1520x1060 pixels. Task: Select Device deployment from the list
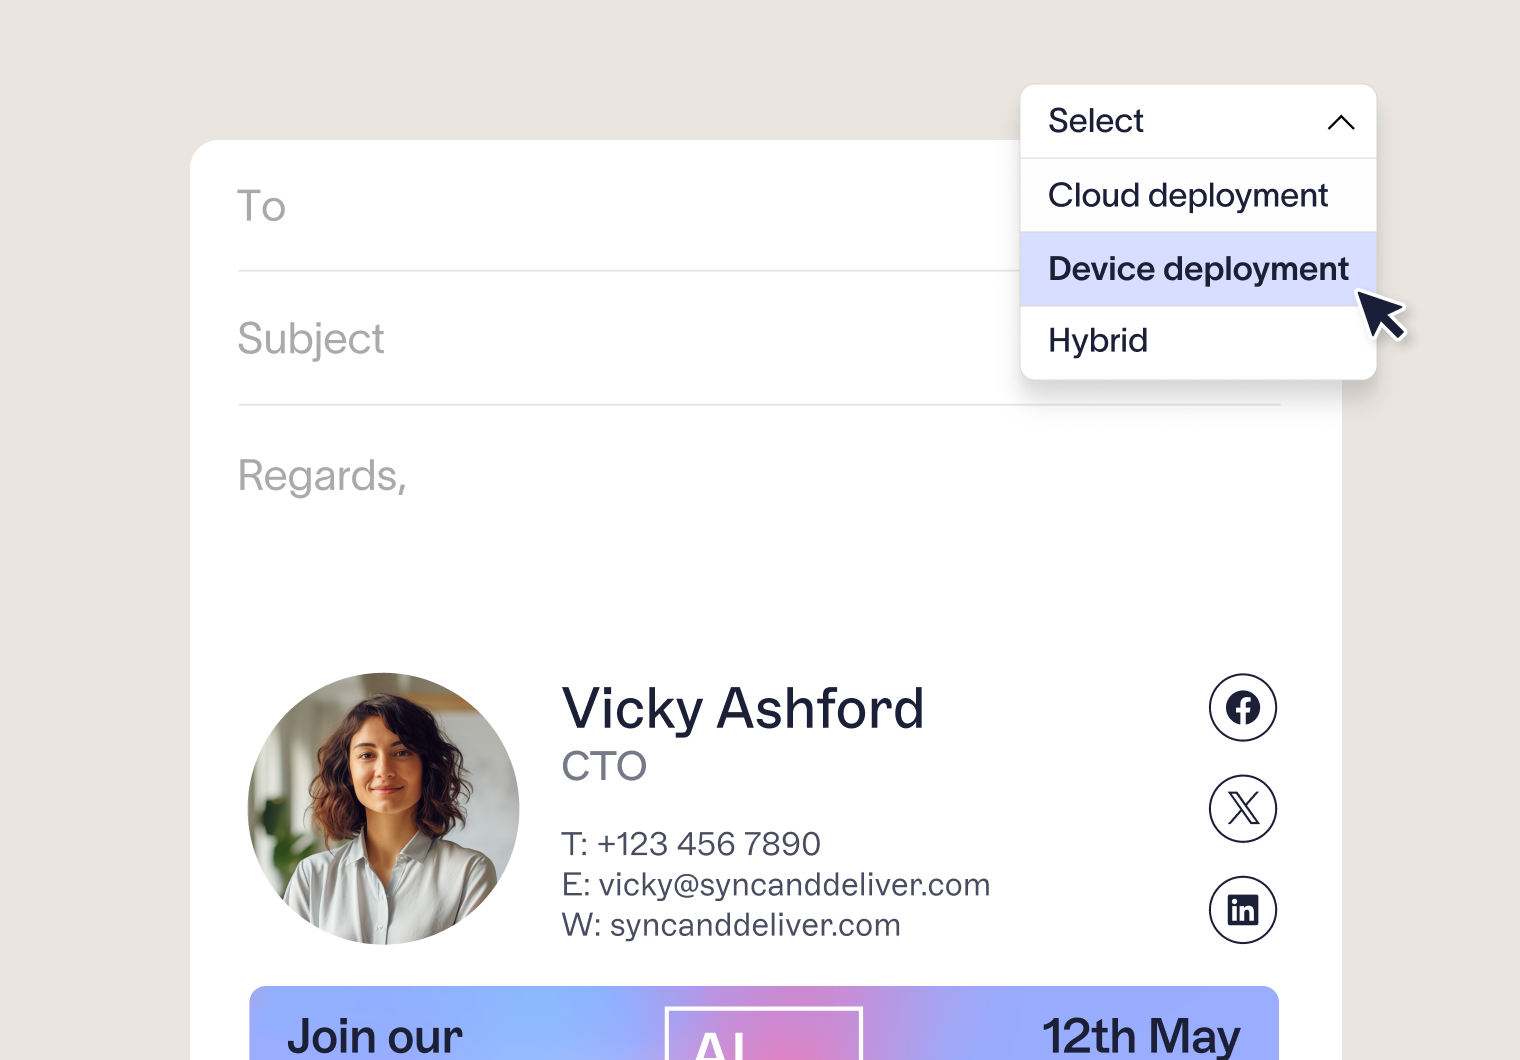click(x=1197, y=269)
